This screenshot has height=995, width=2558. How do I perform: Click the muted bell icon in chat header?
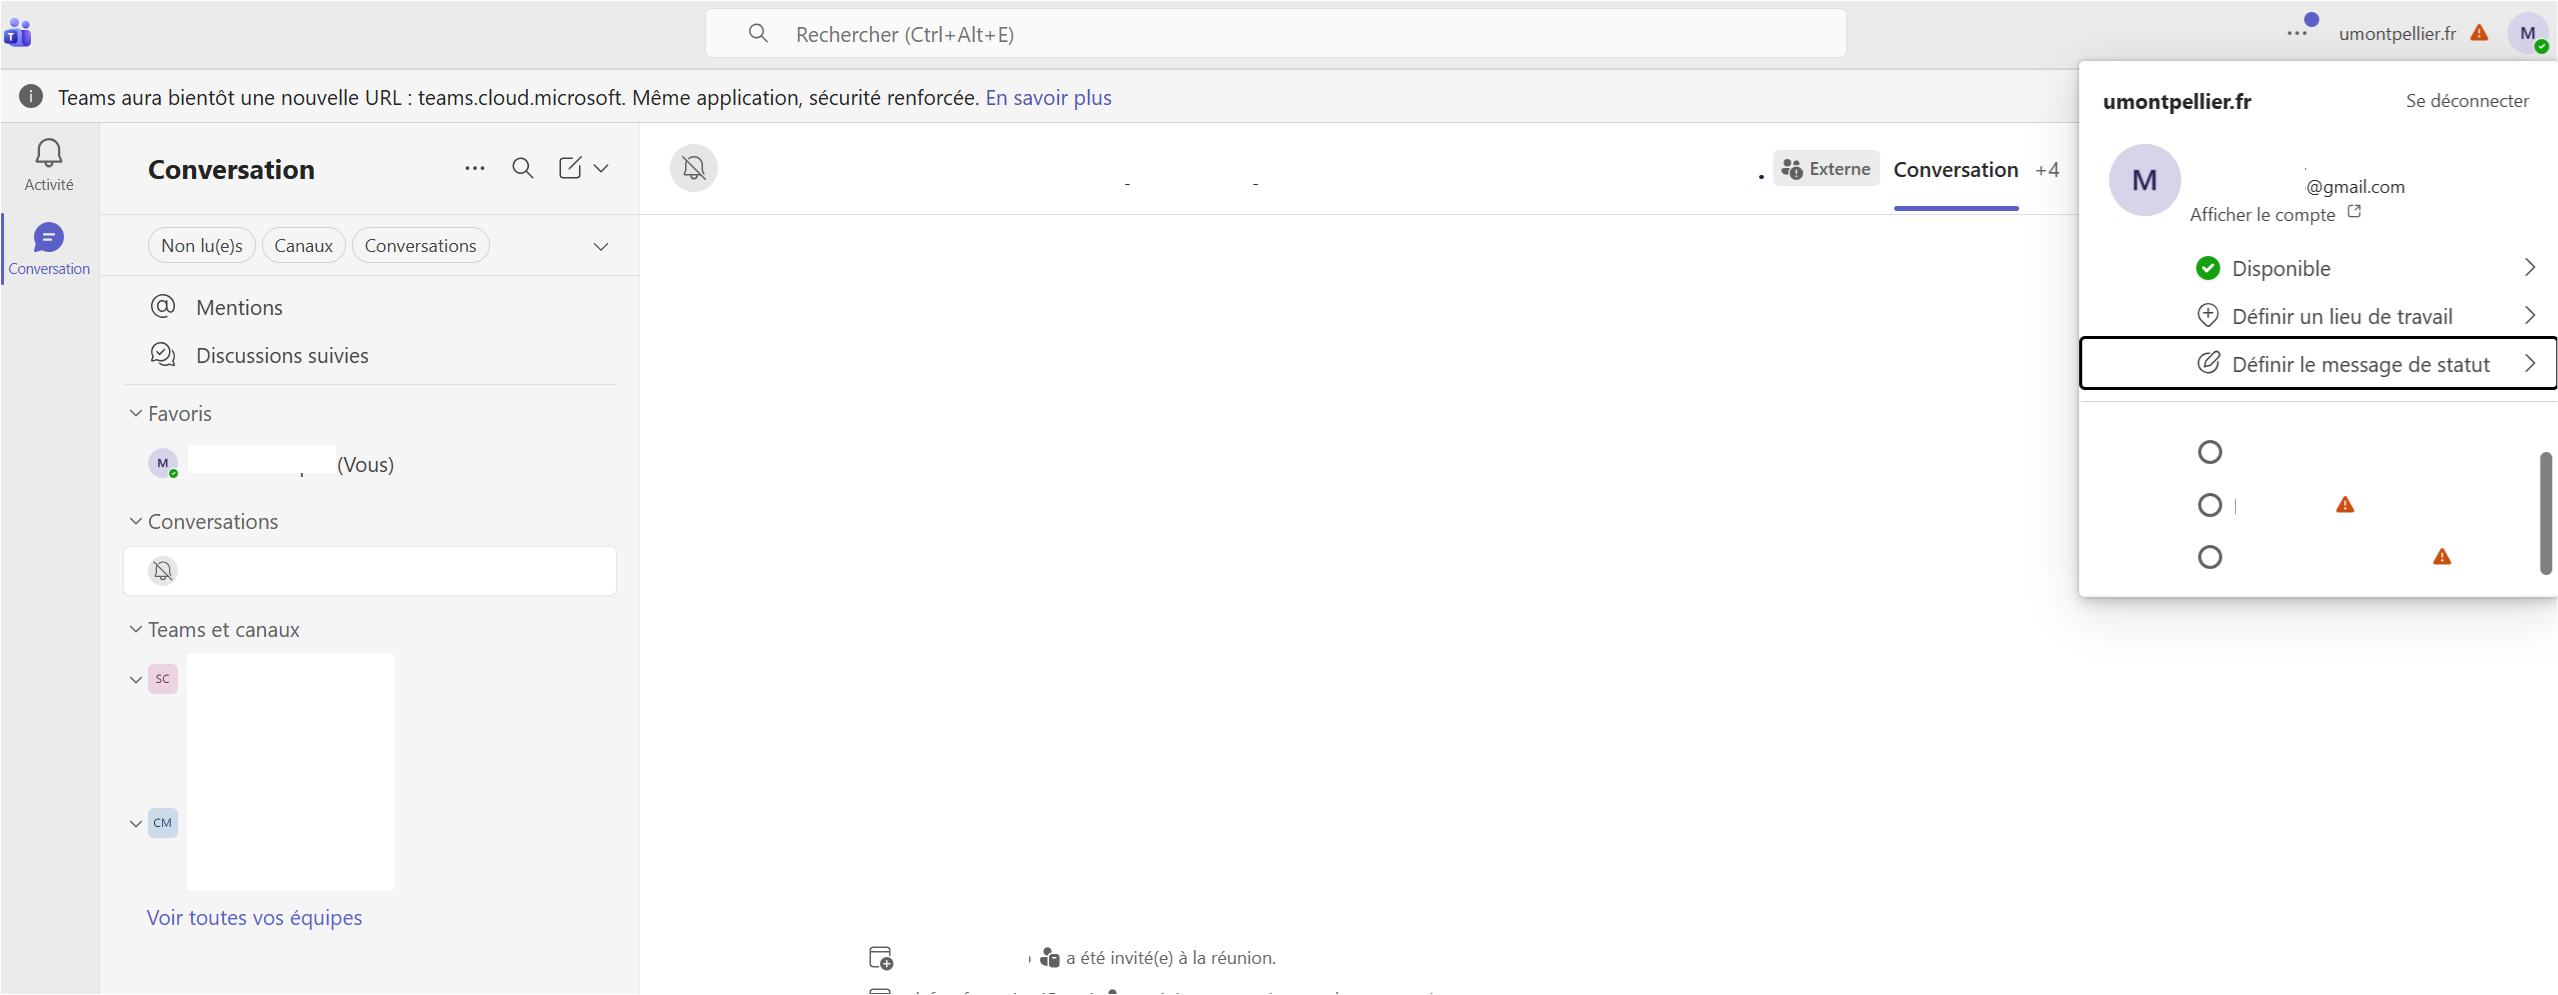pos(694,168)
